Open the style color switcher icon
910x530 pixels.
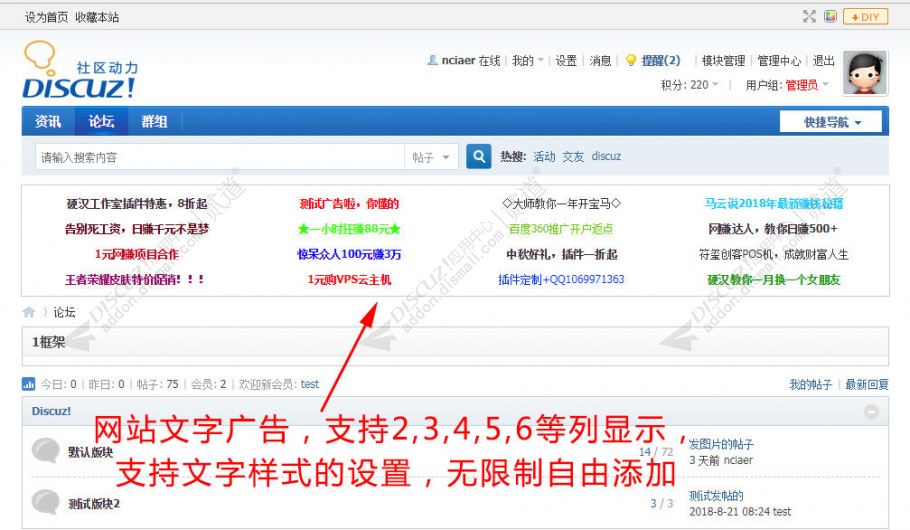(830, 17)
